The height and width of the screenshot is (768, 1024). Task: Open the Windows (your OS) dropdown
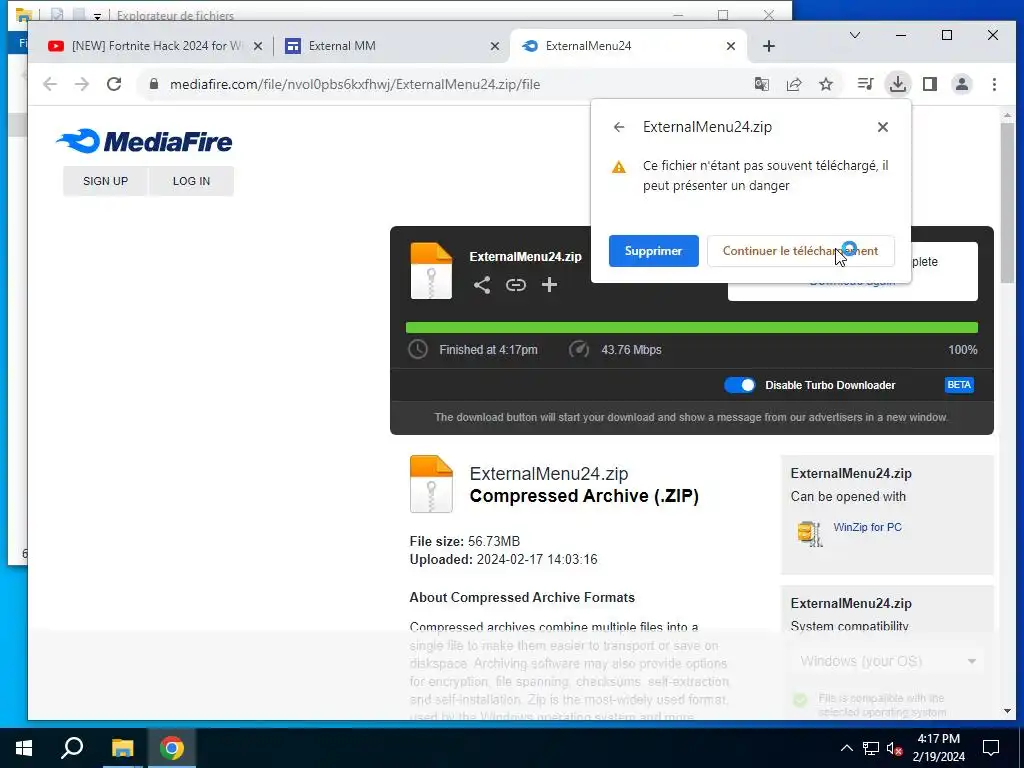(887, 661)
